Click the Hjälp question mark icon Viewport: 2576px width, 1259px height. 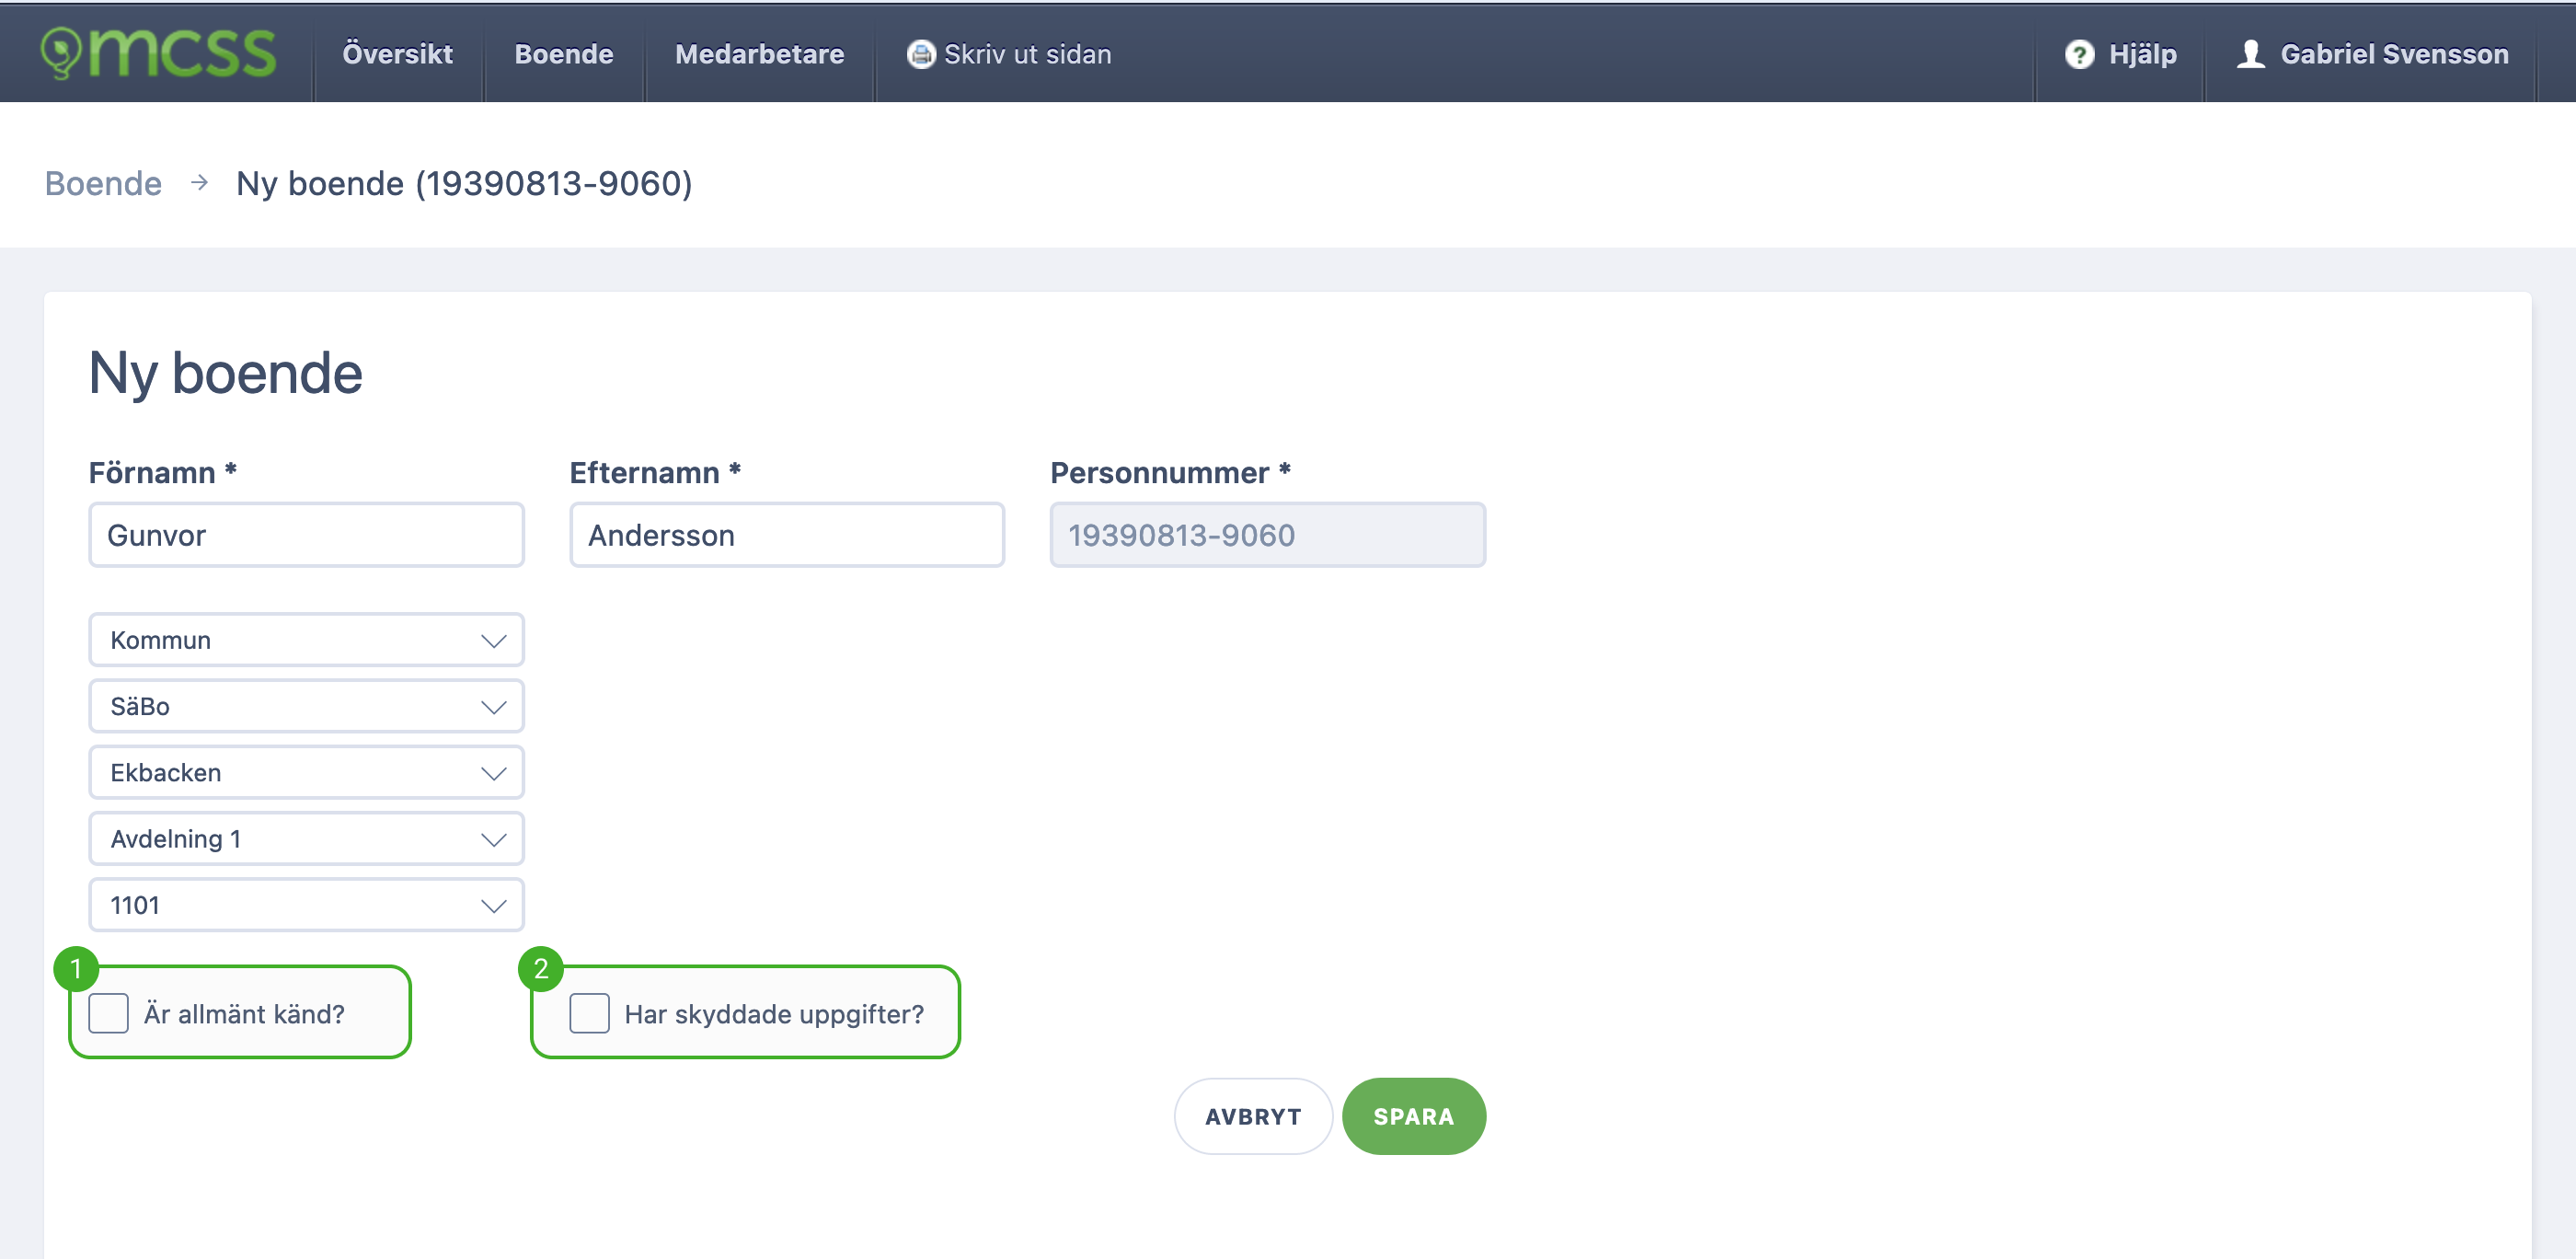pyautogui.click(x=2079, y=54)
